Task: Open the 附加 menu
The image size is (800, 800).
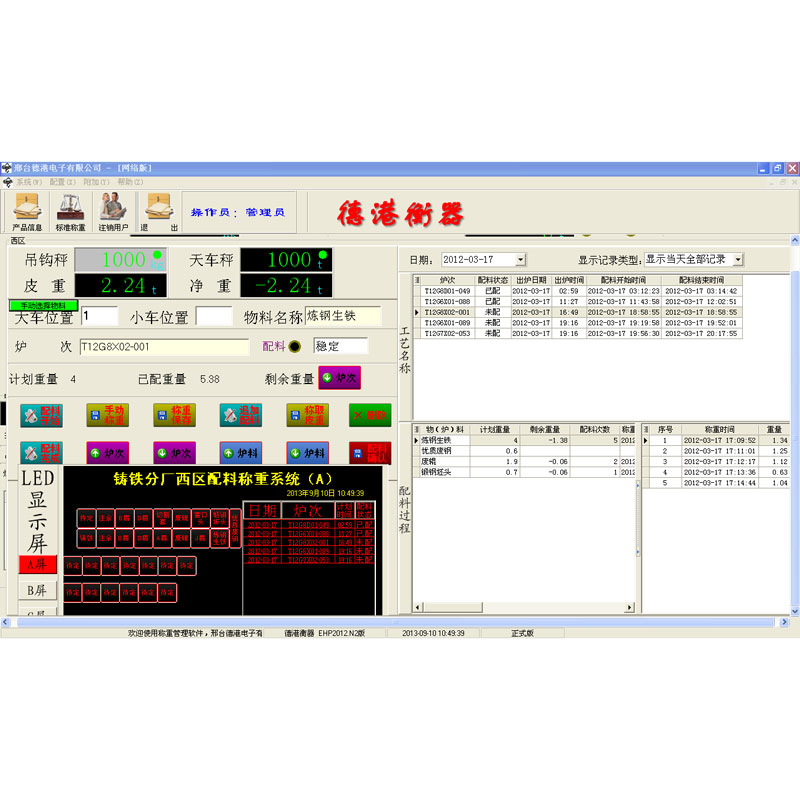Action: coord(96,182)
